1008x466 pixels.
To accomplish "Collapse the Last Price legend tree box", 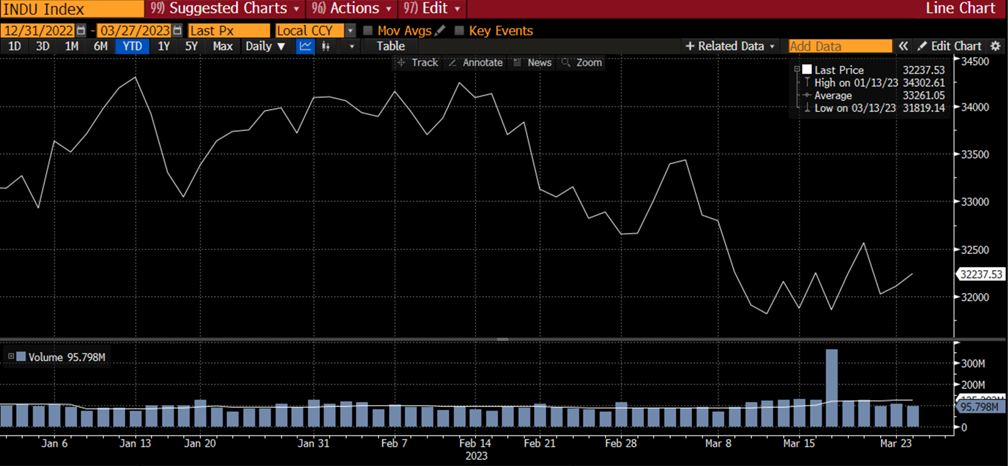I will pyautogui.click(x=797, y=68).
